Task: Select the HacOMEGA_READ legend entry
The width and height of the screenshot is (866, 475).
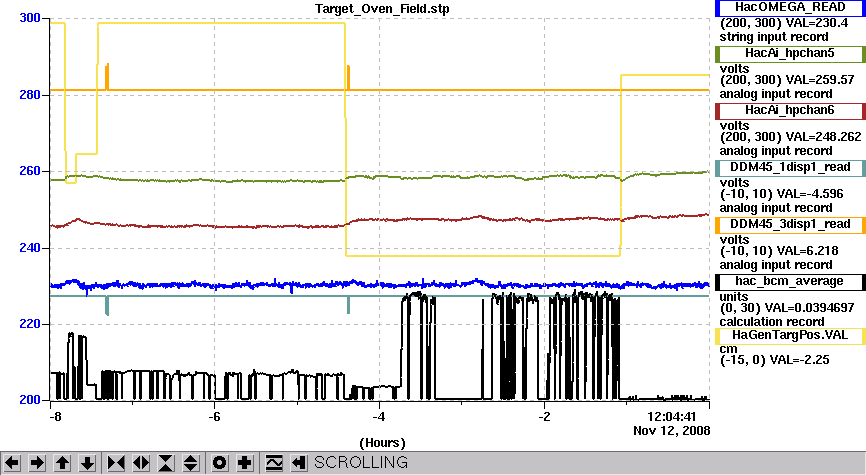Action: [x=790, y=8]
